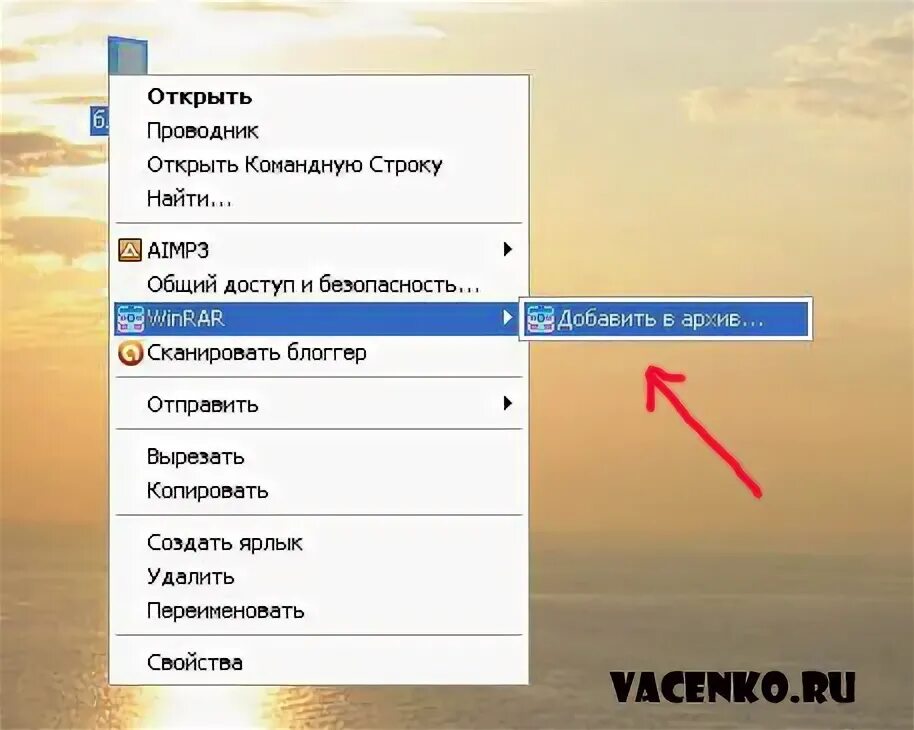Image resolution: width=914 pixels, height=730 pixels.
Task: Choose Копировать menu entry
Action: 207,490
